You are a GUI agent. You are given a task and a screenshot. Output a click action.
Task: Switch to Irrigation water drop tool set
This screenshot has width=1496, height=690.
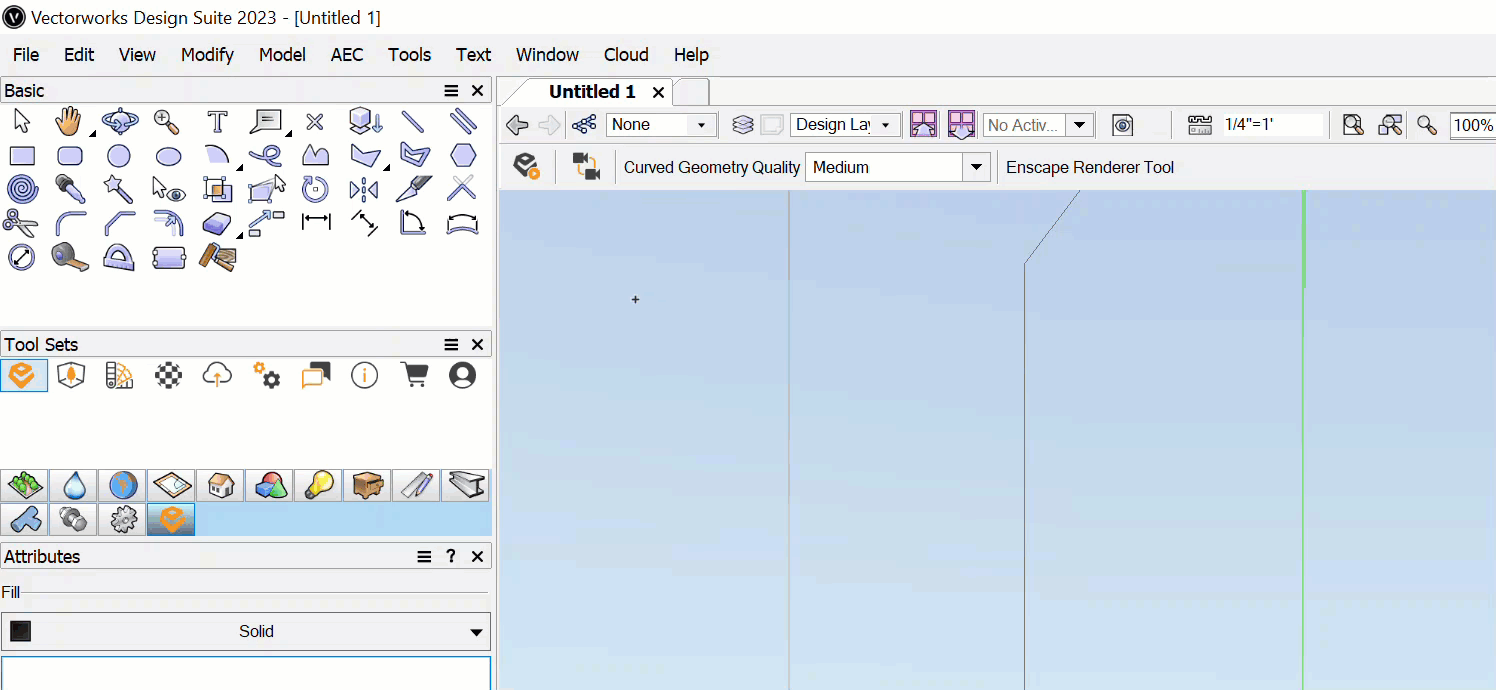73,485
